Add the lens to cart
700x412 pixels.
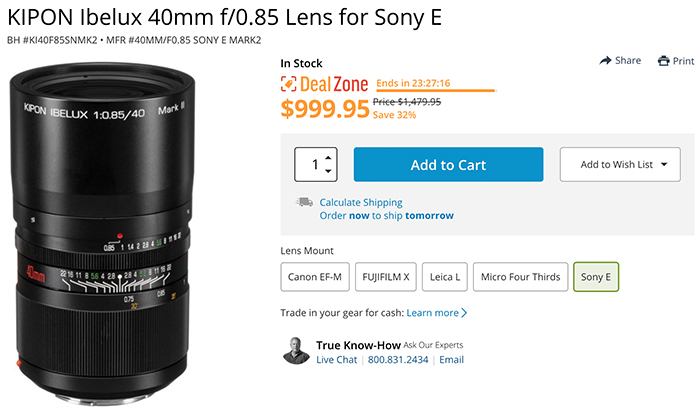(448, 165)
